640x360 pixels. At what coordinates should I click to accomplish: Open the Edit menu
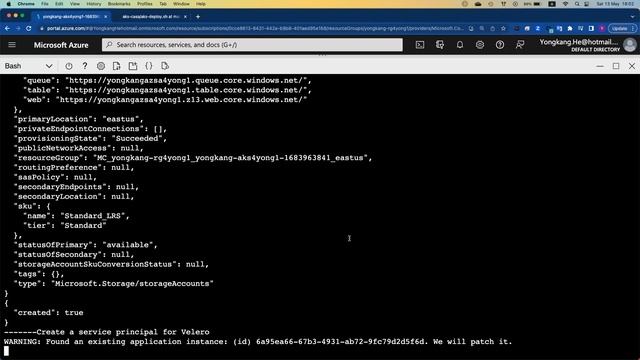[59, 4]
